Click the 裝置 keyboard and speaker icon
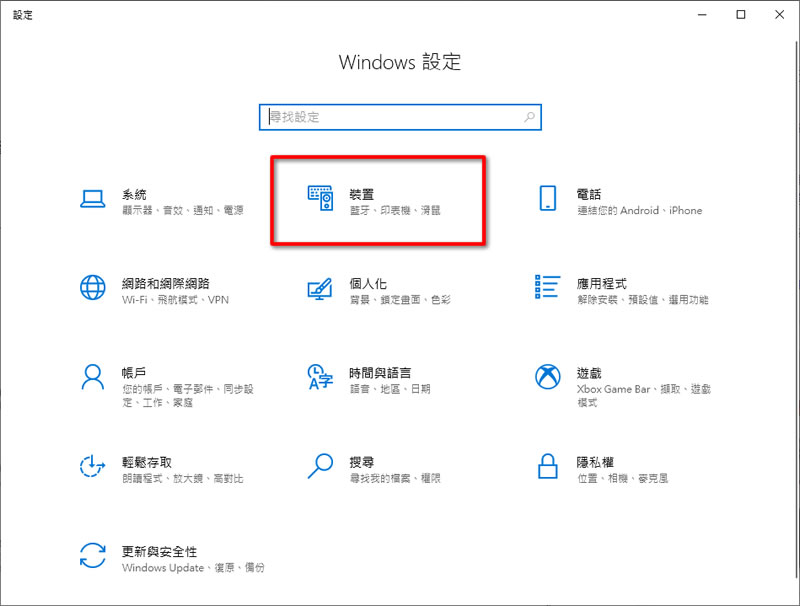 coord(320,198)
